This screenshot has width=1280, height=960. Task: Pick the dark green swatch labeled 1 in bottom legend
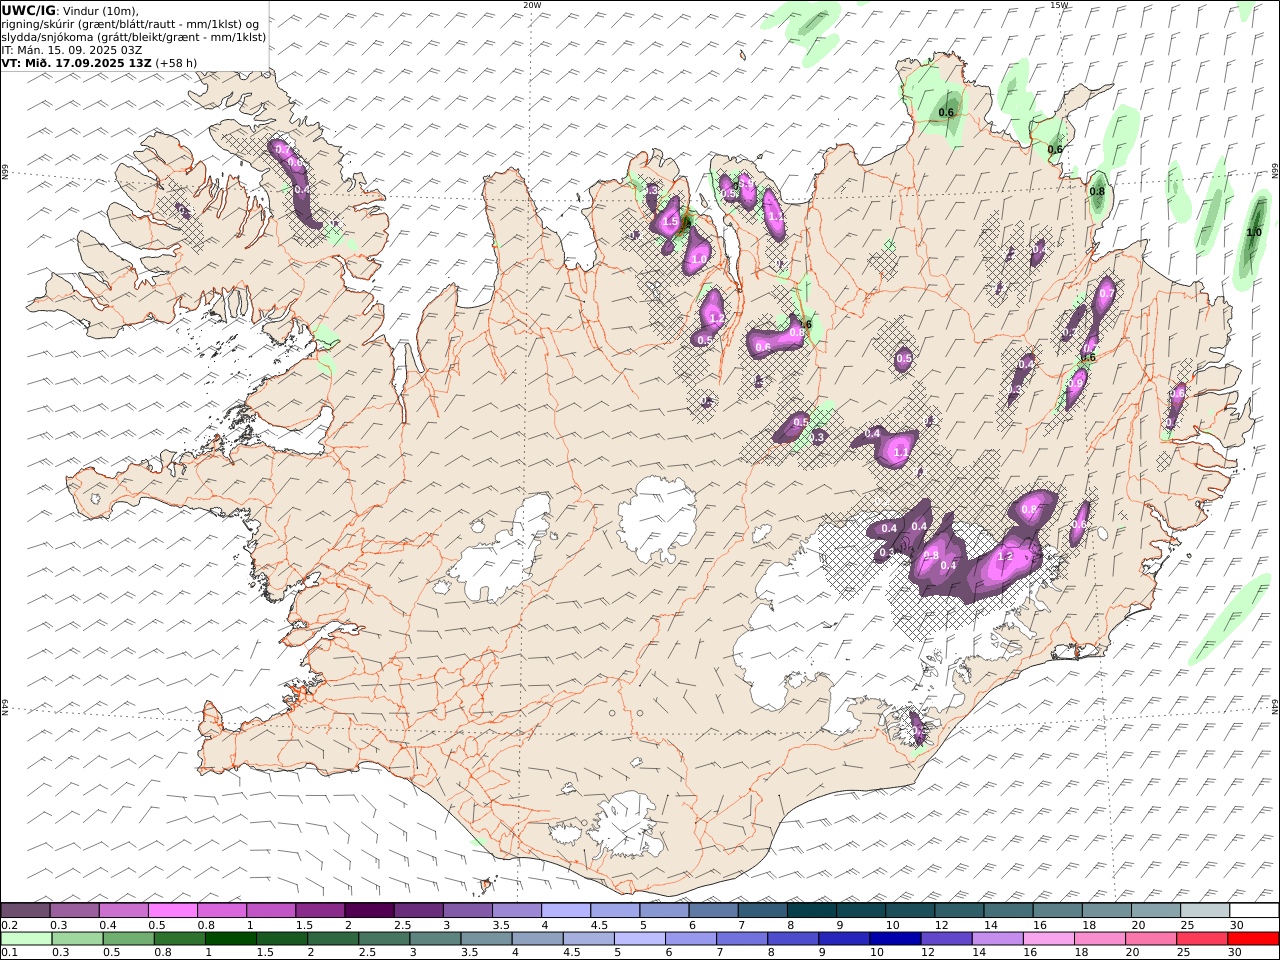pyautogui.click(x=231, y=938)
